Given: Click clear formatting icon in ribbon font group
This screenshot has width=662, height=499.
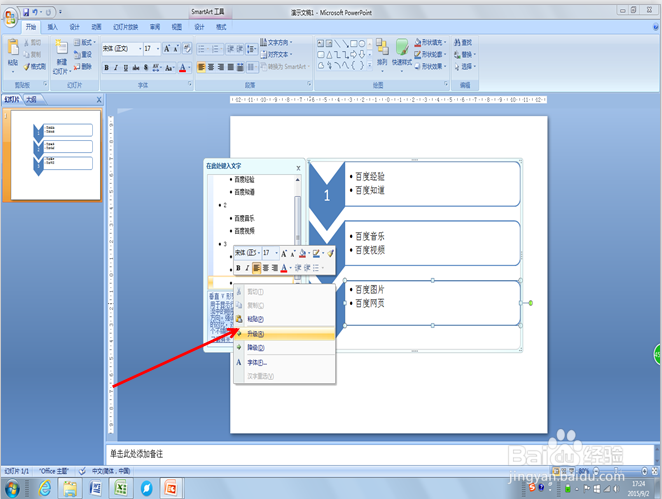Looking at the screenshot, I should (187, 49).
